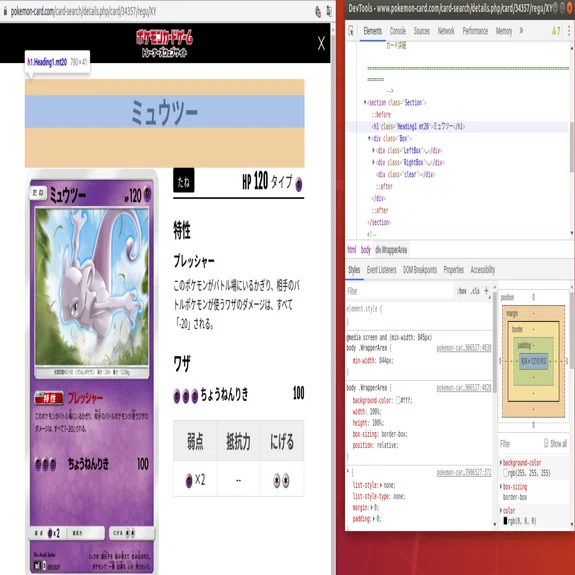Click the site lock icon in address bar

[x=5, y=11]
